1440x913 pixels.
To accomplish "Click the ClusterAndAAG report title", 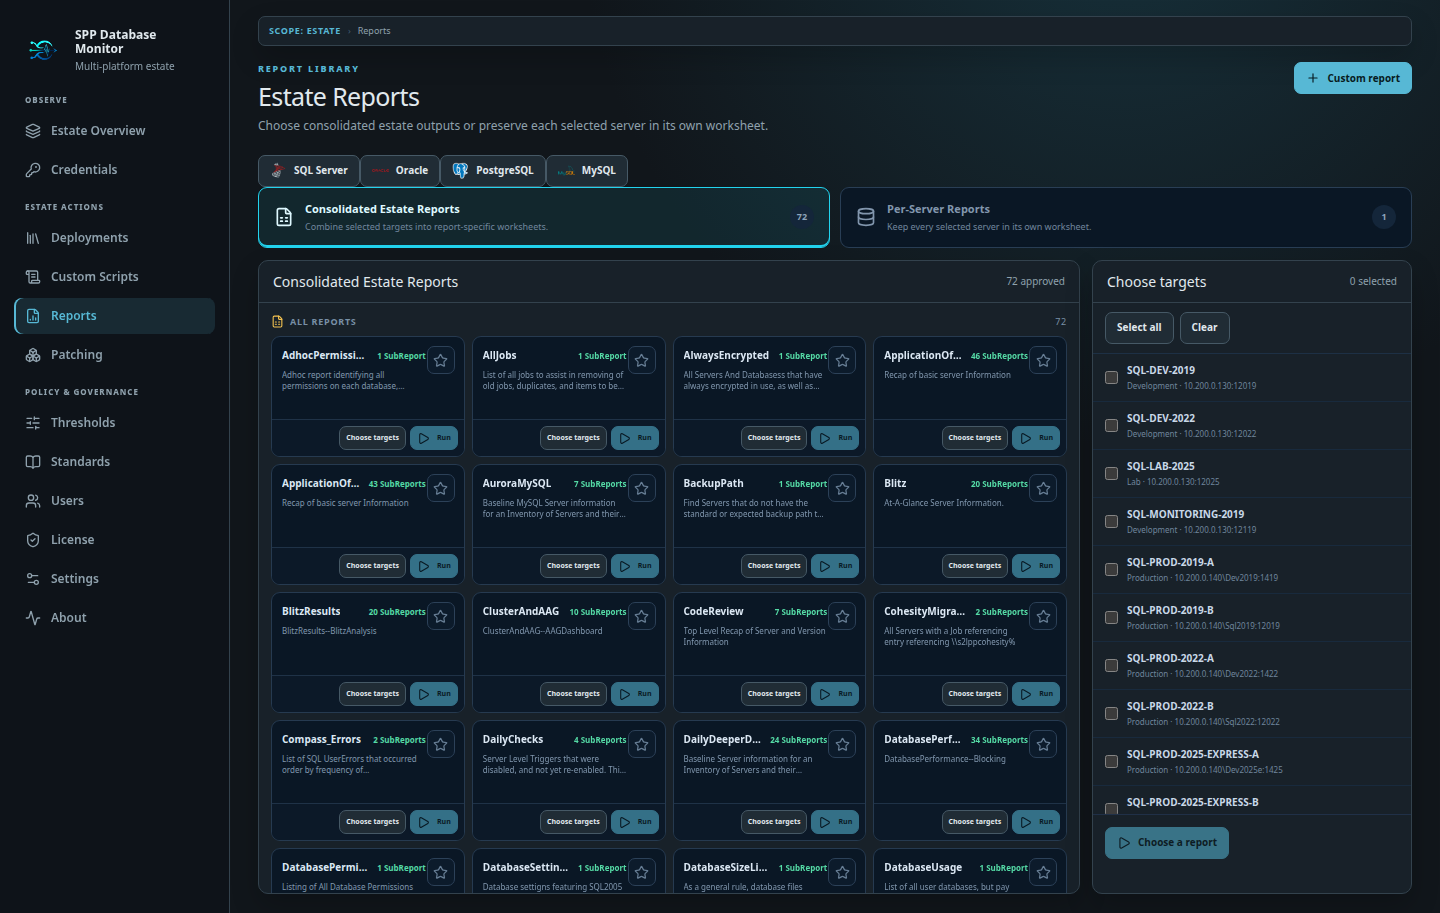I will click(521, 612).
